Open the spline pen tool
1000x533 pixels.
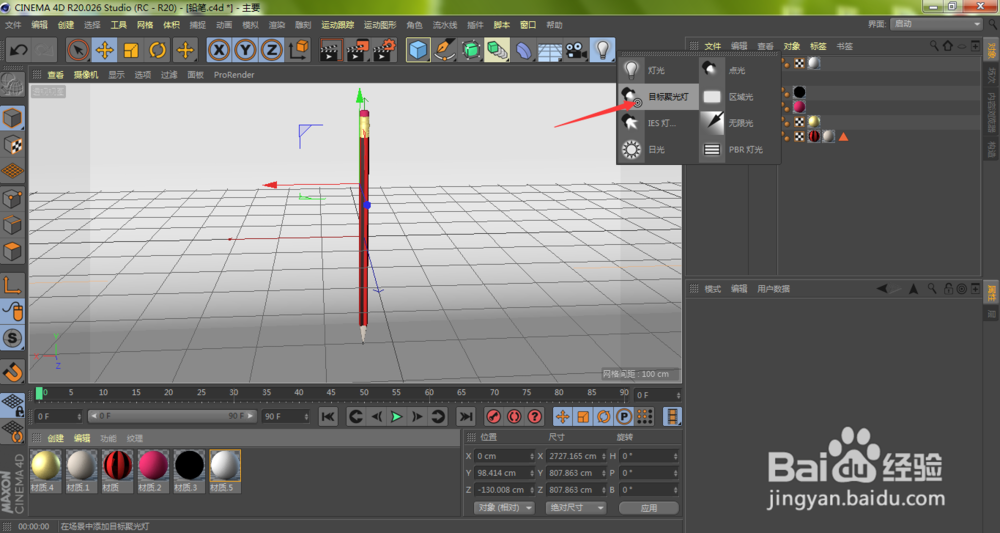click(445, 50)
